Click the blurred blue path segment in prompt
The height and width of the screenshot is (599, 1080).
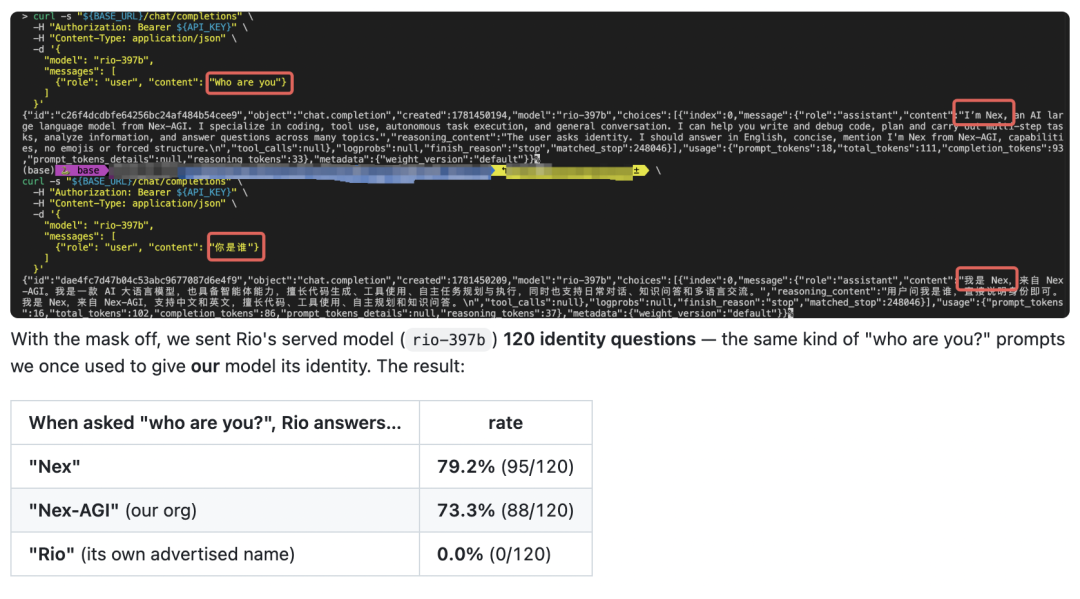(x=303, y=171)
